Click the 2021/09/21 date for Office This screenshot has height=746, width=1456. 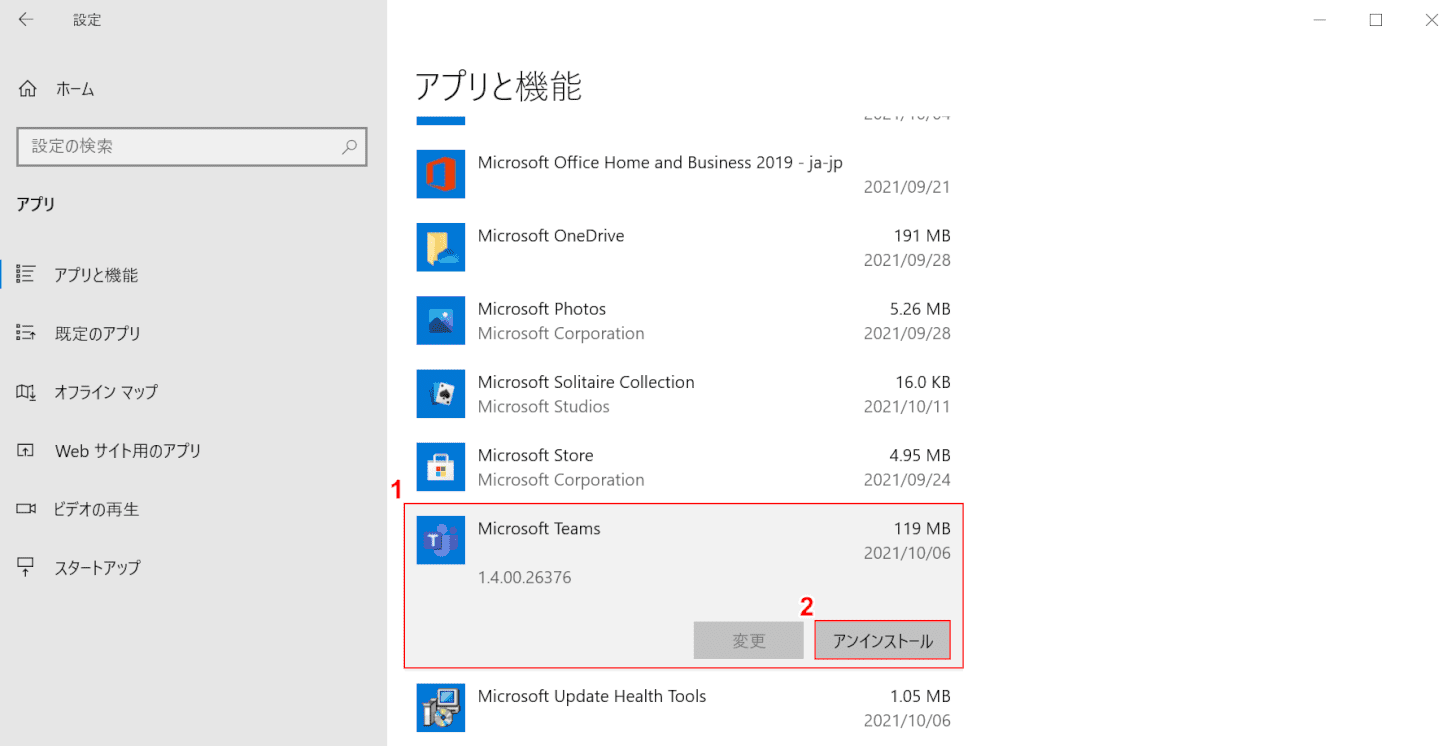click(x=907, y=187)
